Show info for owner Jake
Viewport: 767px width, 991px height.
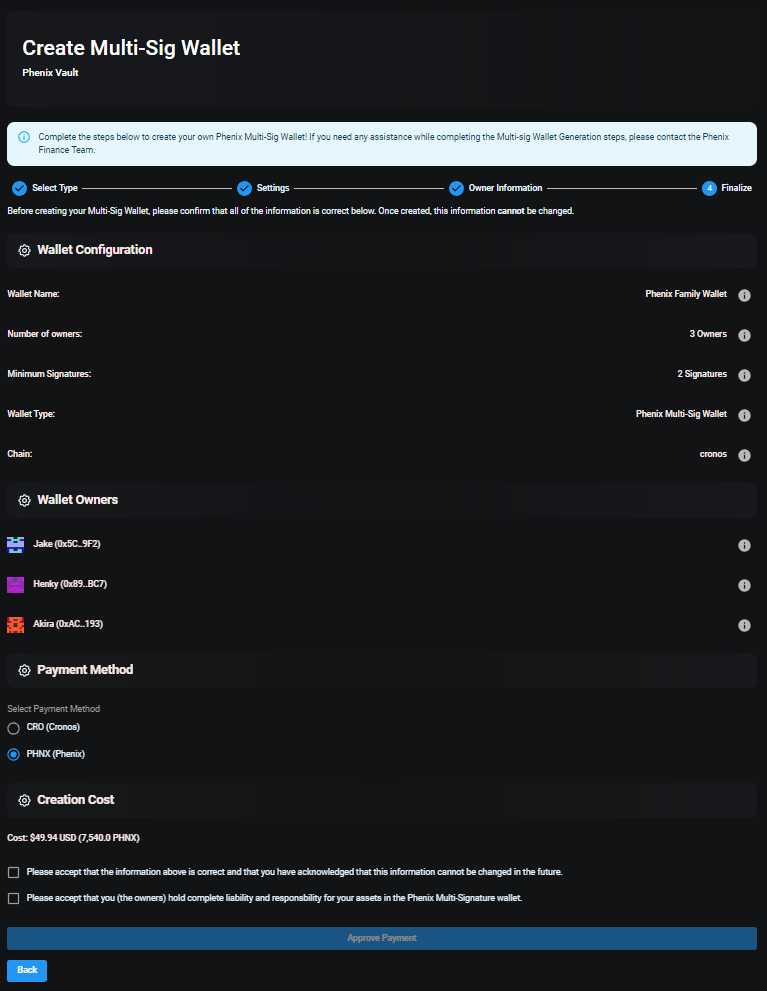[x=744, y=545]
